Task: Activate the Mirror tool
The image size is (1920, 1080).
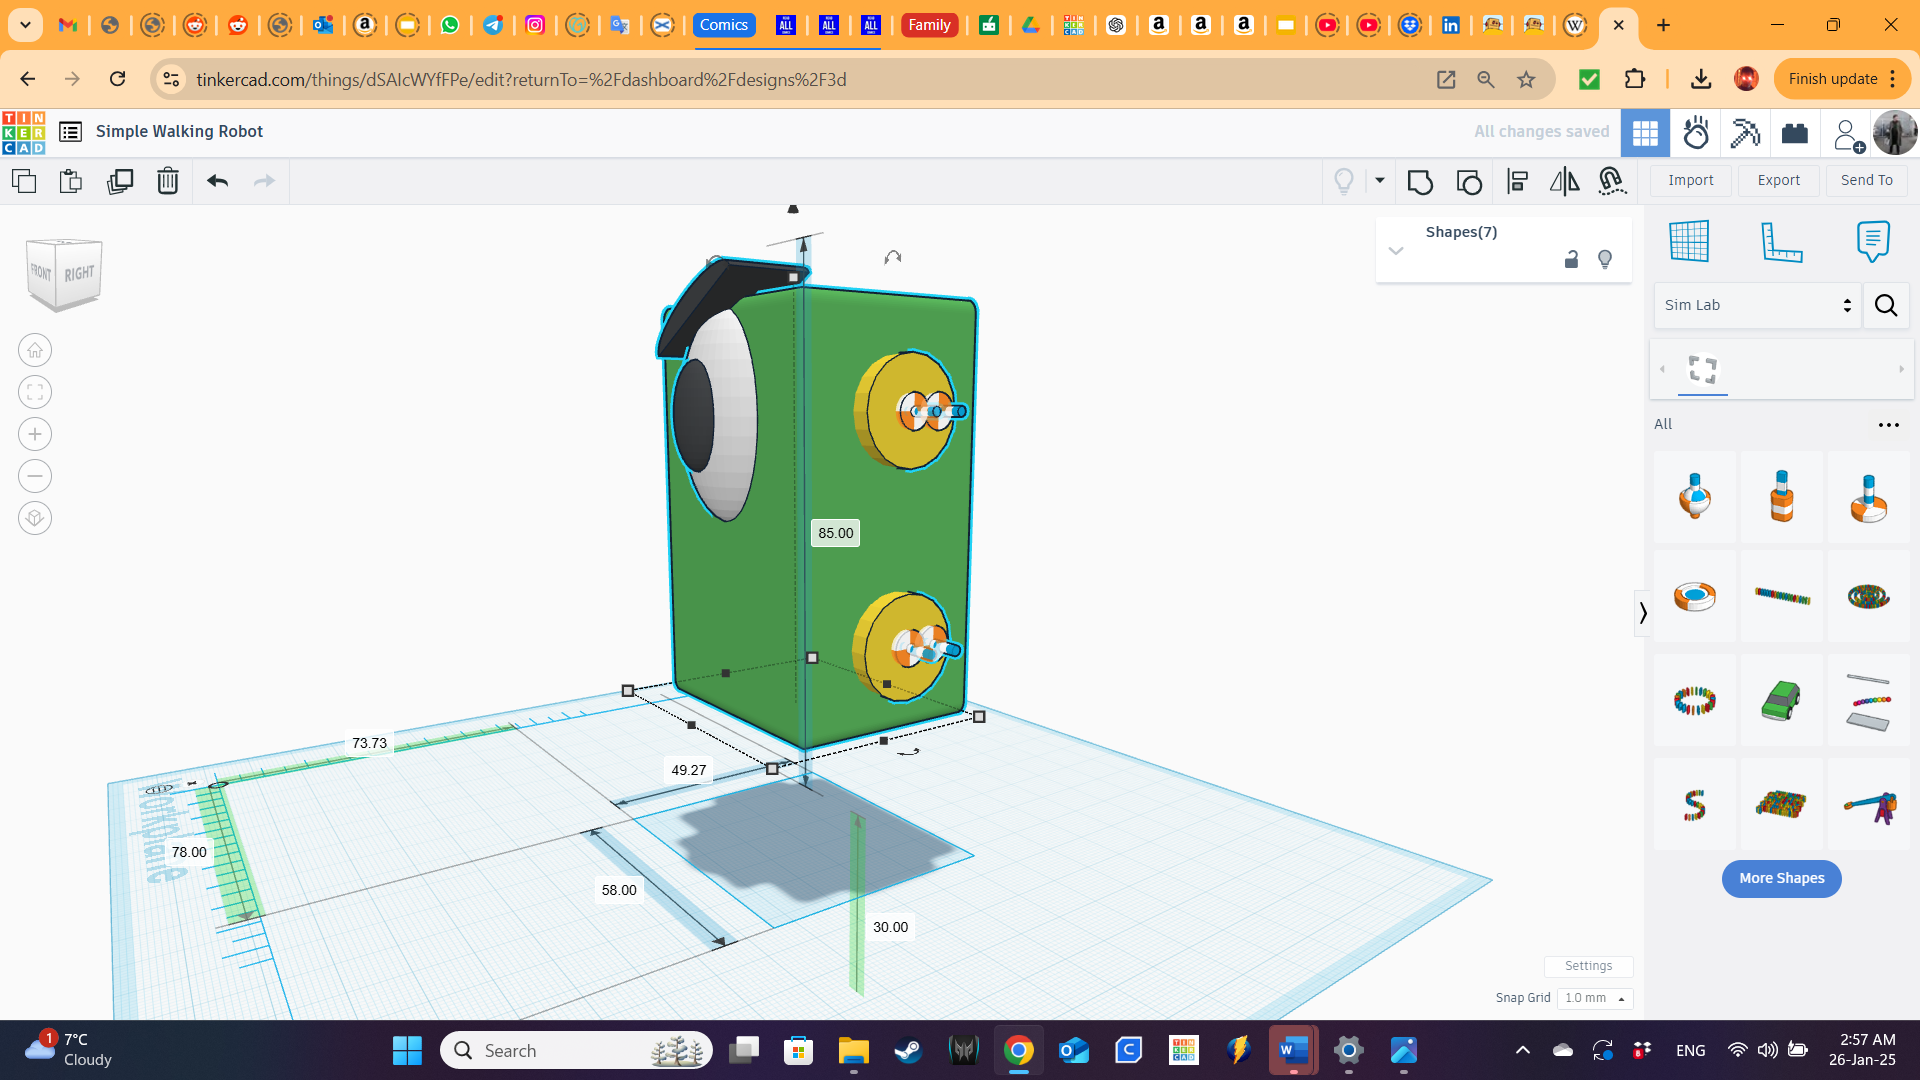Action: coord(1563,182)
